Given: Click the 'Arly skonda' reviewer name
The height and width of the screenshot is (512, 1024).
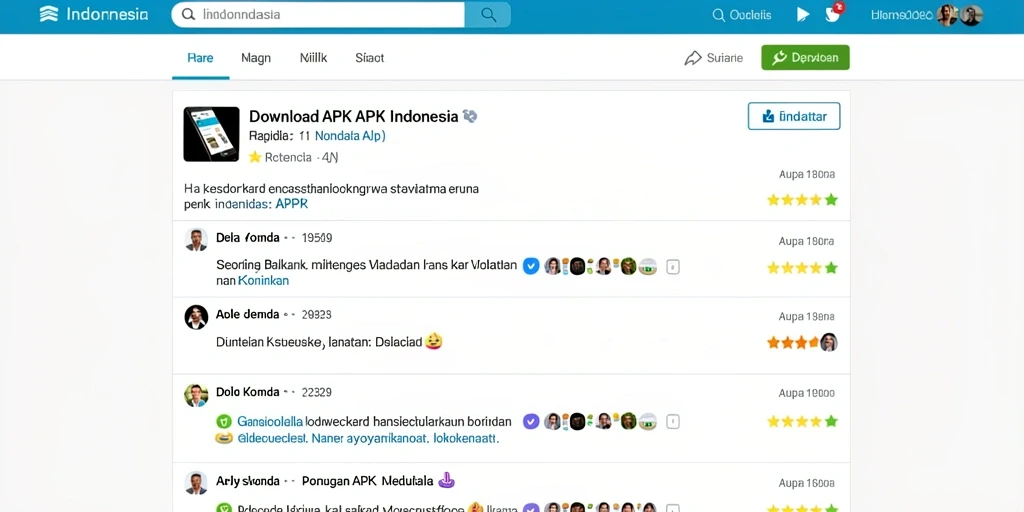Looking at the screenshot, I should (x=248, y=481).
